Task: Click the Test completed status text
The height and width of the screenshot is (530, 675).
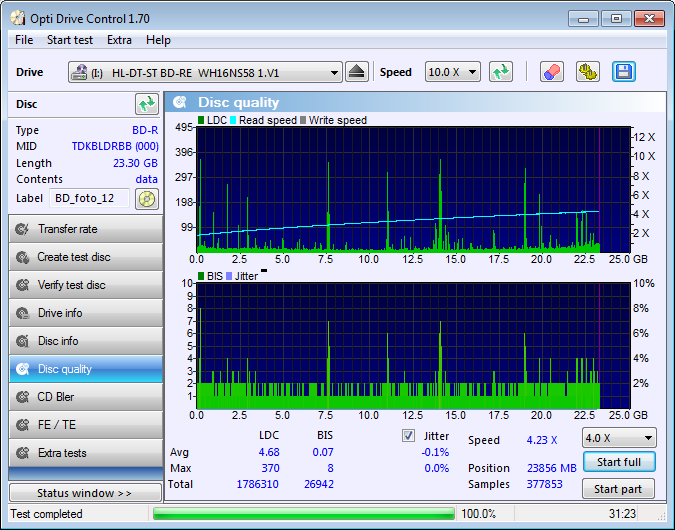Action: [x=46, y=514]
